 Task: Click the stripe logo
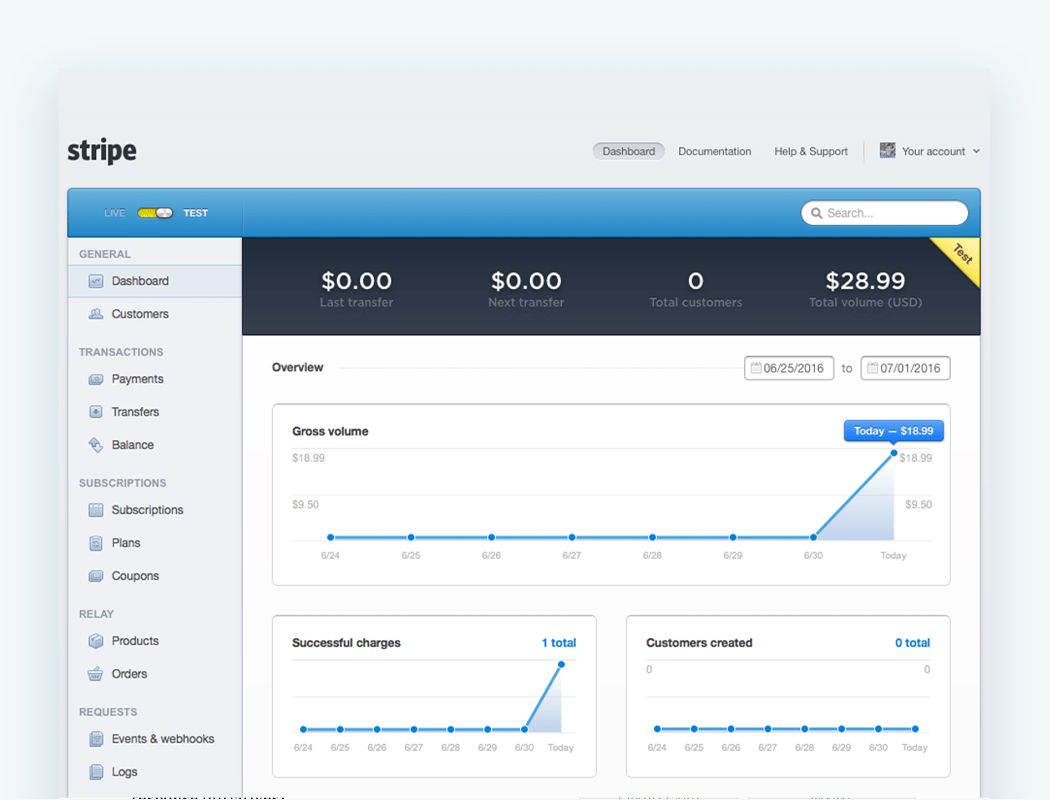(x=102, y=151)
